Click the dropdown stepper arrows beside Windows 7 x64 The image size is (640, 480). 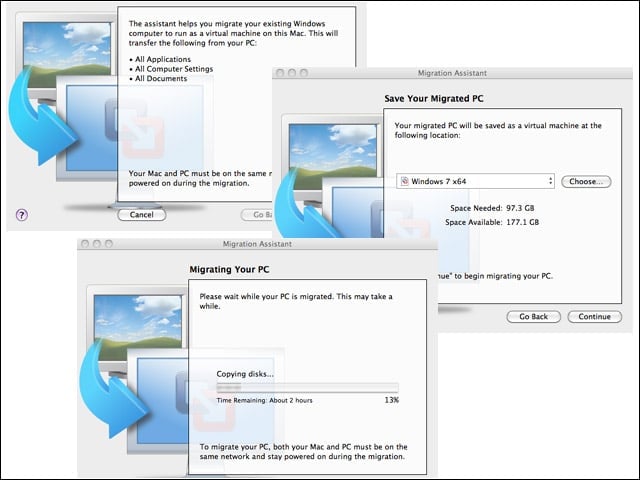[x=551, y=181]
